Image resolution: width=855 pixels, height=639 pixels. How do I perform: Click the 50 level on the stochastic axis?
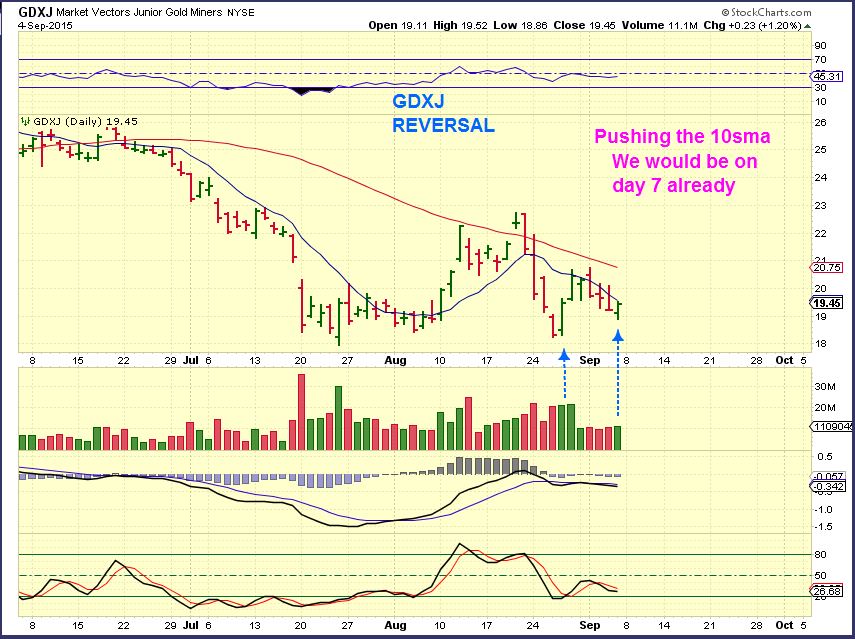pos(820,576)
